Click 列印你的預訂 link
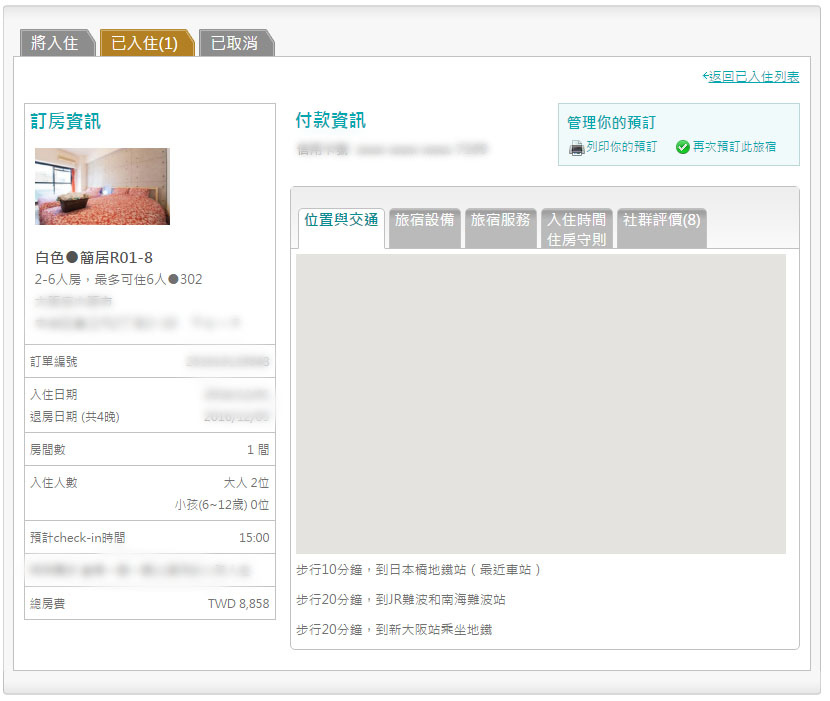 [621, 147]
